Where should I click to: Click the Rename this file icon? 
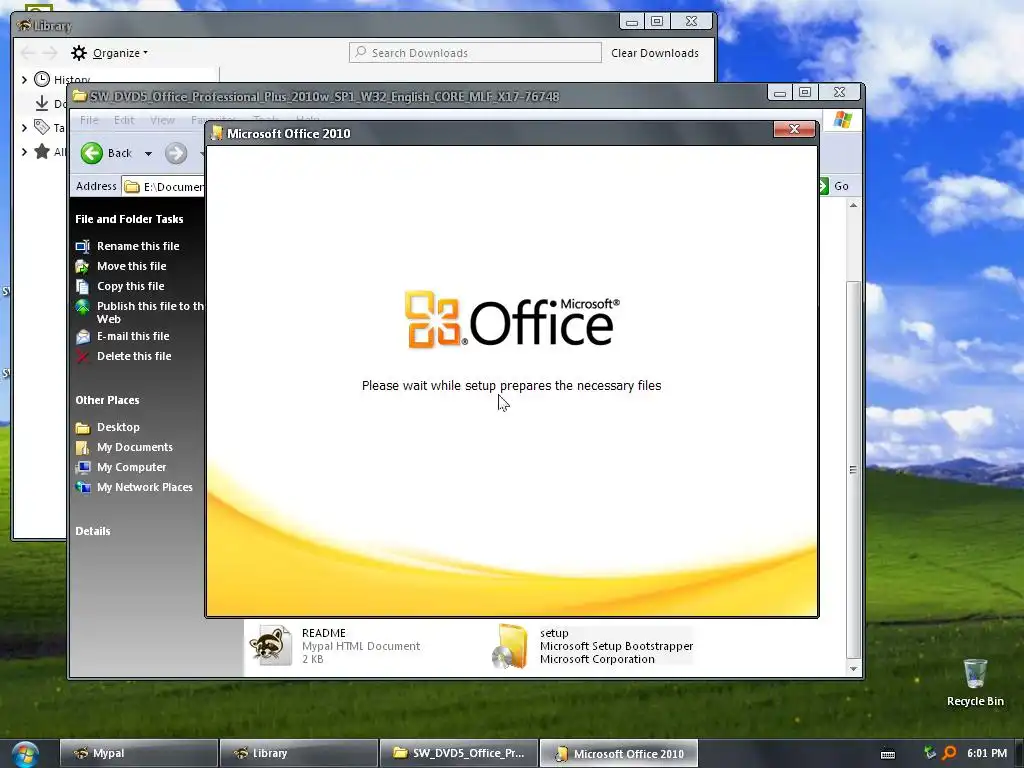(82, 246)
